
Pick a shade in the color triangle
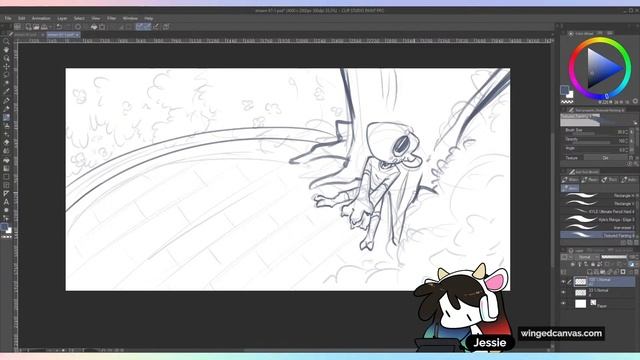pos(602,69)
